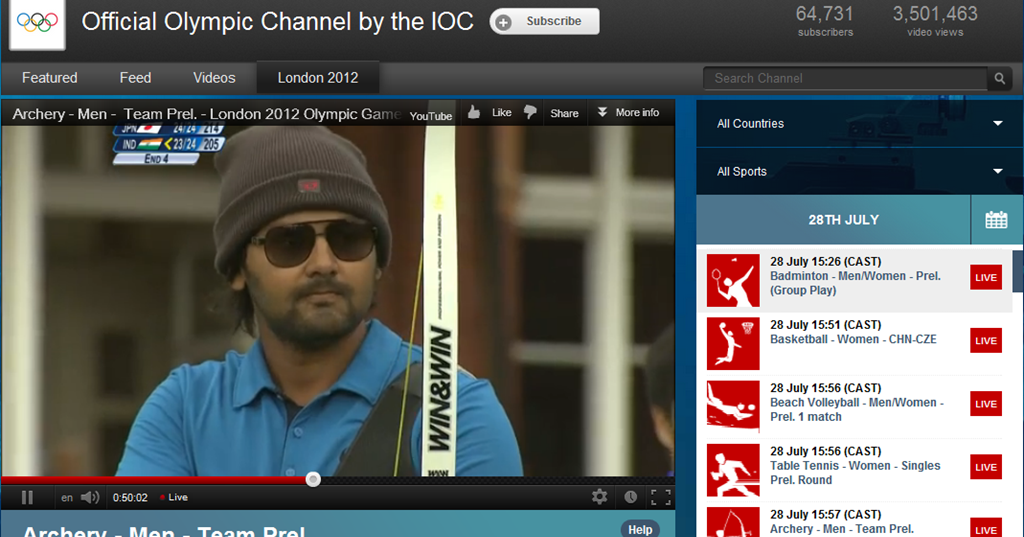
Task: Click the Watch Later clock icon
Action: [630, 498]
